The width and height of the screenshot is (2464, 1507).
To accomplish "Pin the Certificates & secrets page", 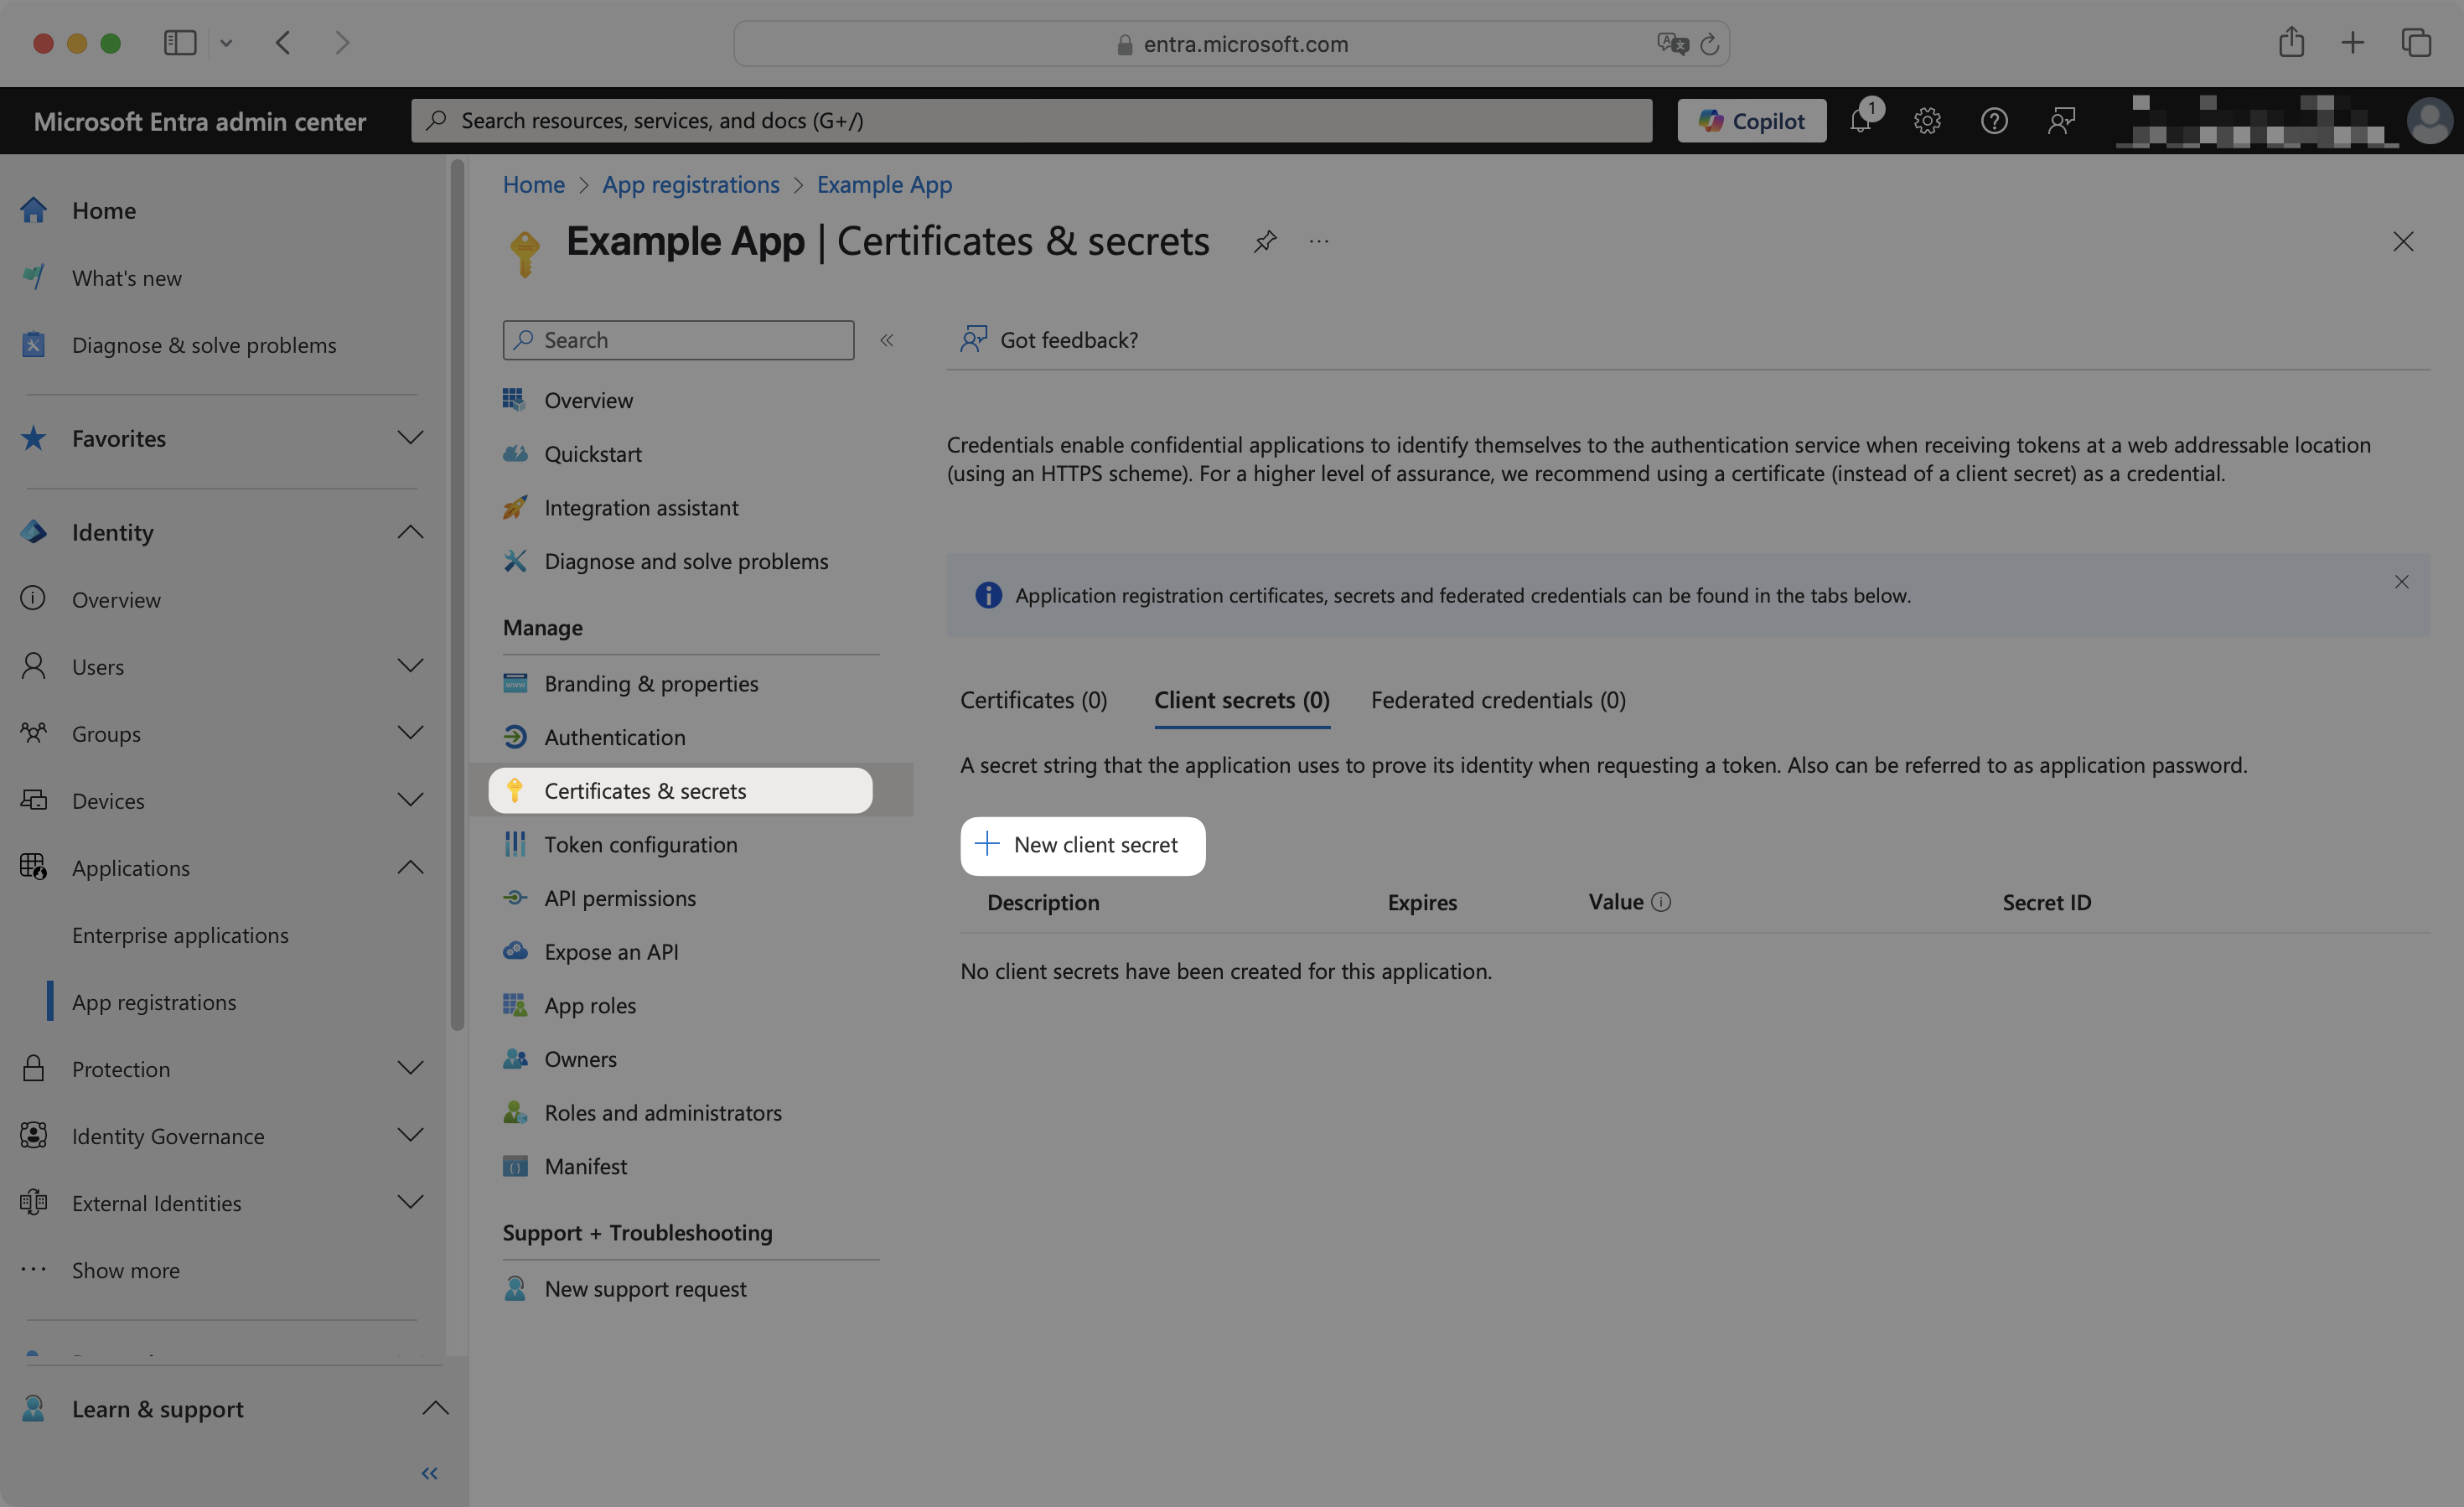I will 1263,241.
